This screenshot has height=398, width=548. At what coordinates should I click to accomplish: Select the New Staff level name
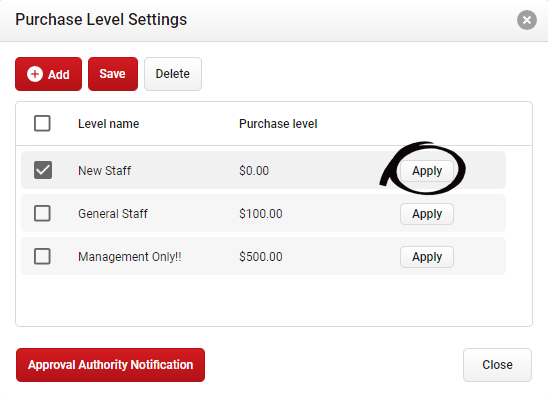click(104, 171)
